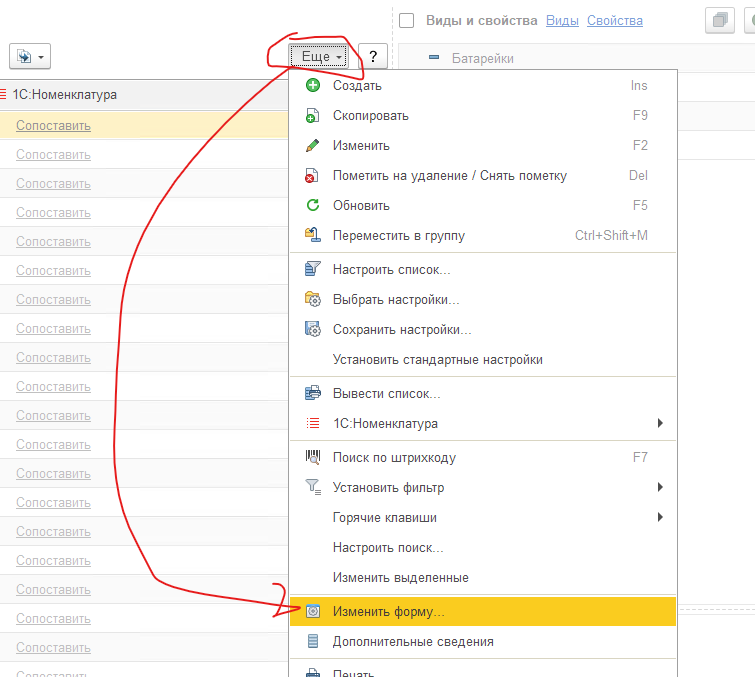The image size is (755, 677).
Task: Expand the Установить фильтр submenu
Action: tap(660, 488)
